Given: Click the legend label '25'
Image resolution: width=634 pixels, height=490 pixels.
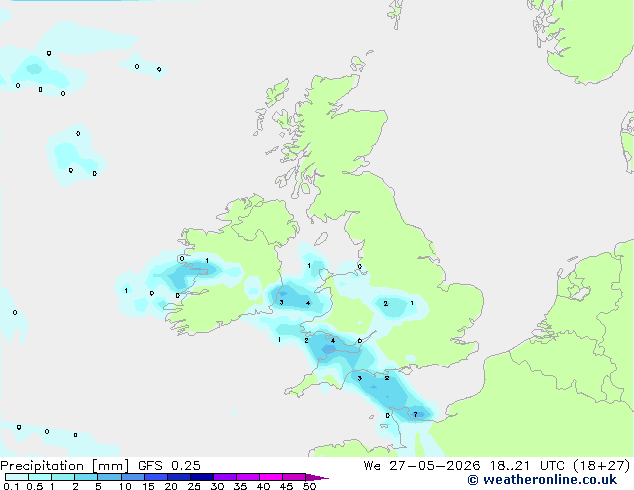Looking at the screenshot, I should point(194,486).
